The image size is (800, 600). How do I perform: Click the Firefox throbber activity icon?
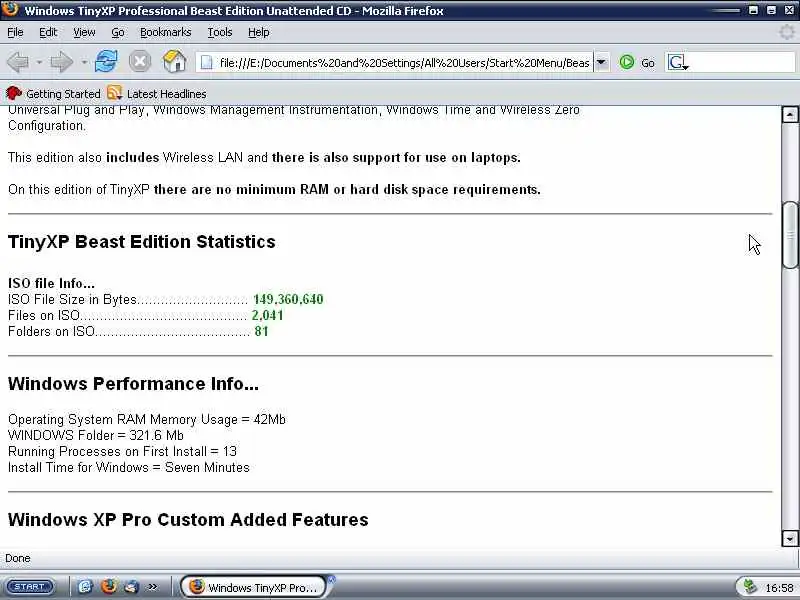(788, 32)
